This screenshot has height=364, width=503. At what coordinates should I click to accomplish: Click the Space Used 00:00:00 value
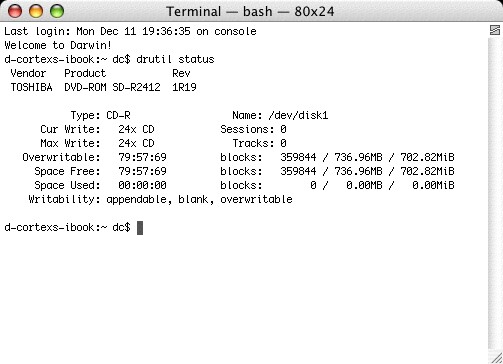tap(142, 185)
